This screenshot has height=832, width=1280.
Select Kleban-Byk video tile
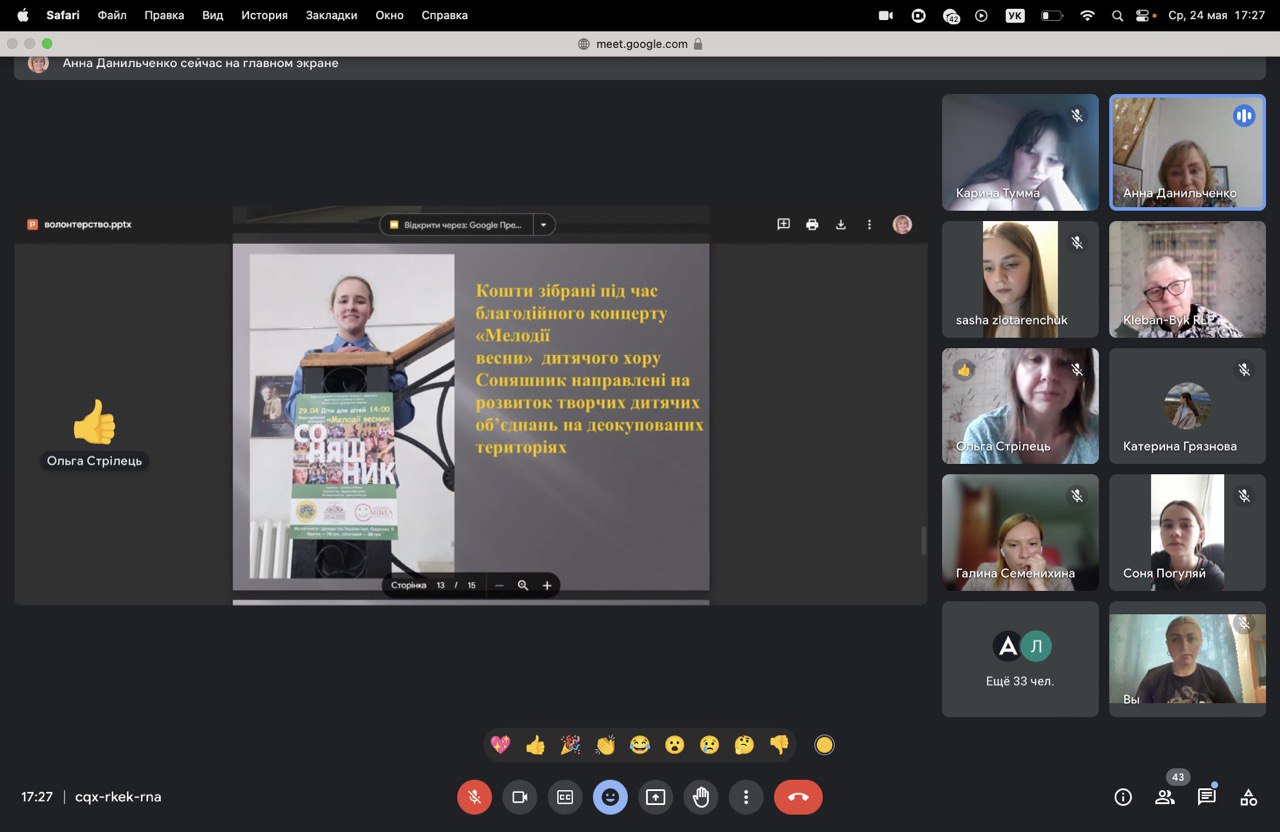[x=1187, y=279]
